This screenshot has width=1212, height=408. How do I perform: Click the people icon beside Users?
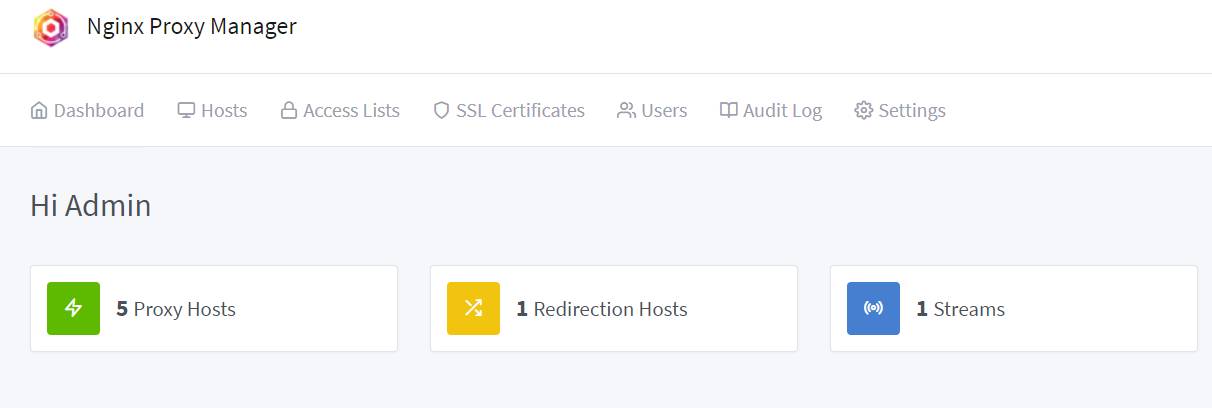point(627,111)
